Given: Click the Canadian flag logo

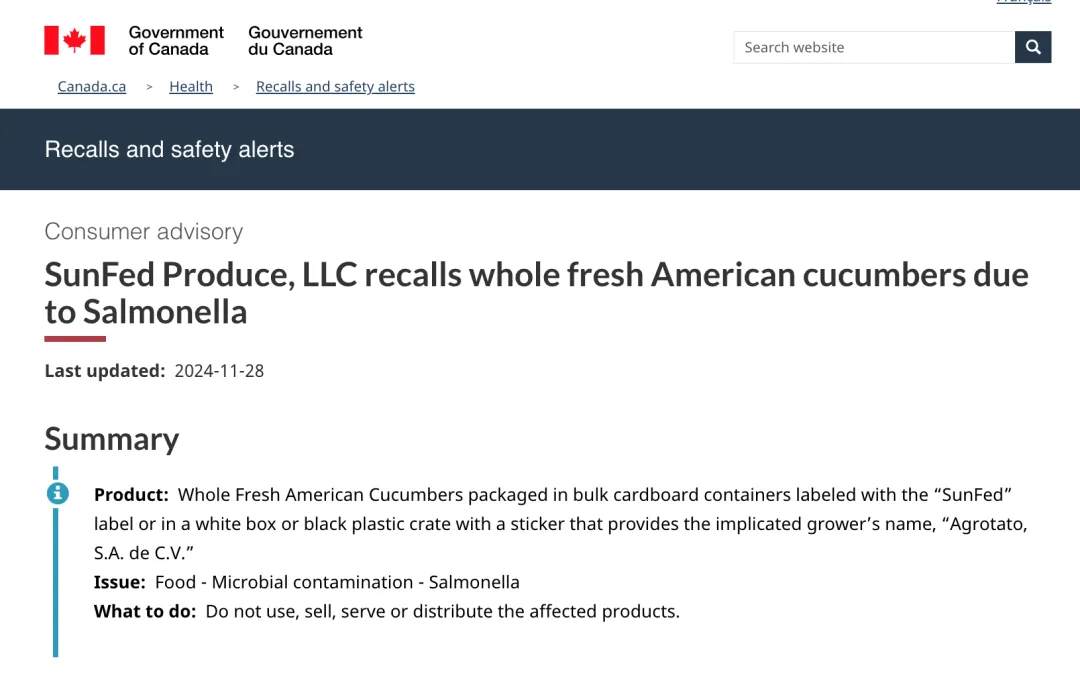Looking at the screenshot, I should [74, 41].
